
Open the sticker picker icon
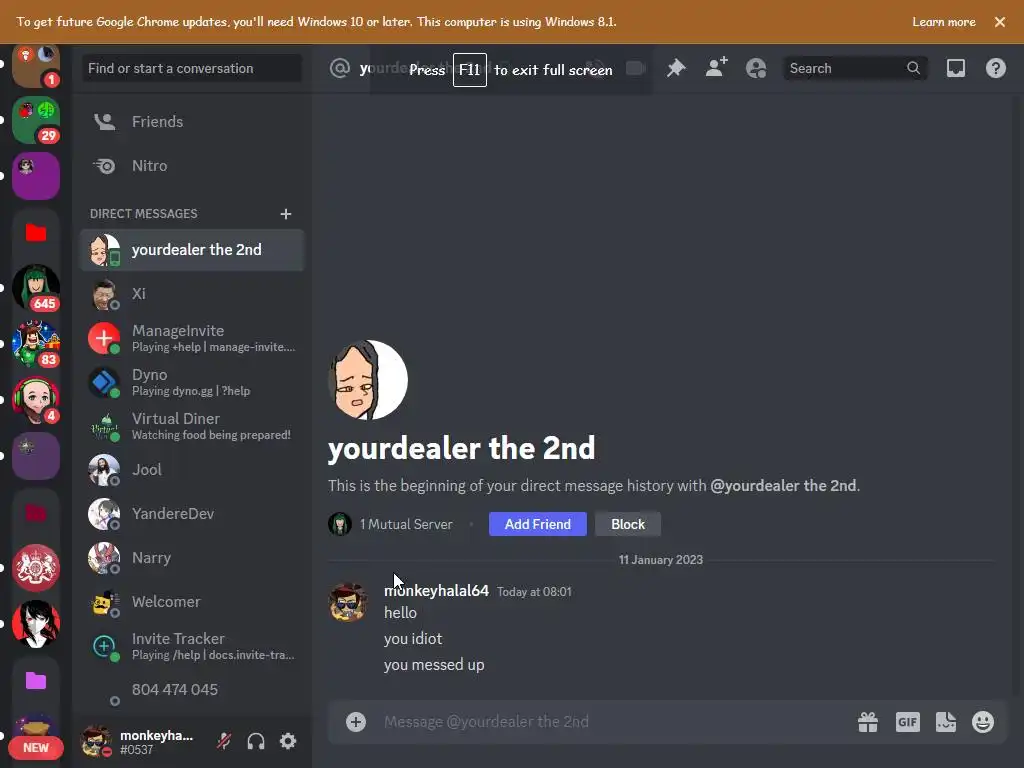946,722
